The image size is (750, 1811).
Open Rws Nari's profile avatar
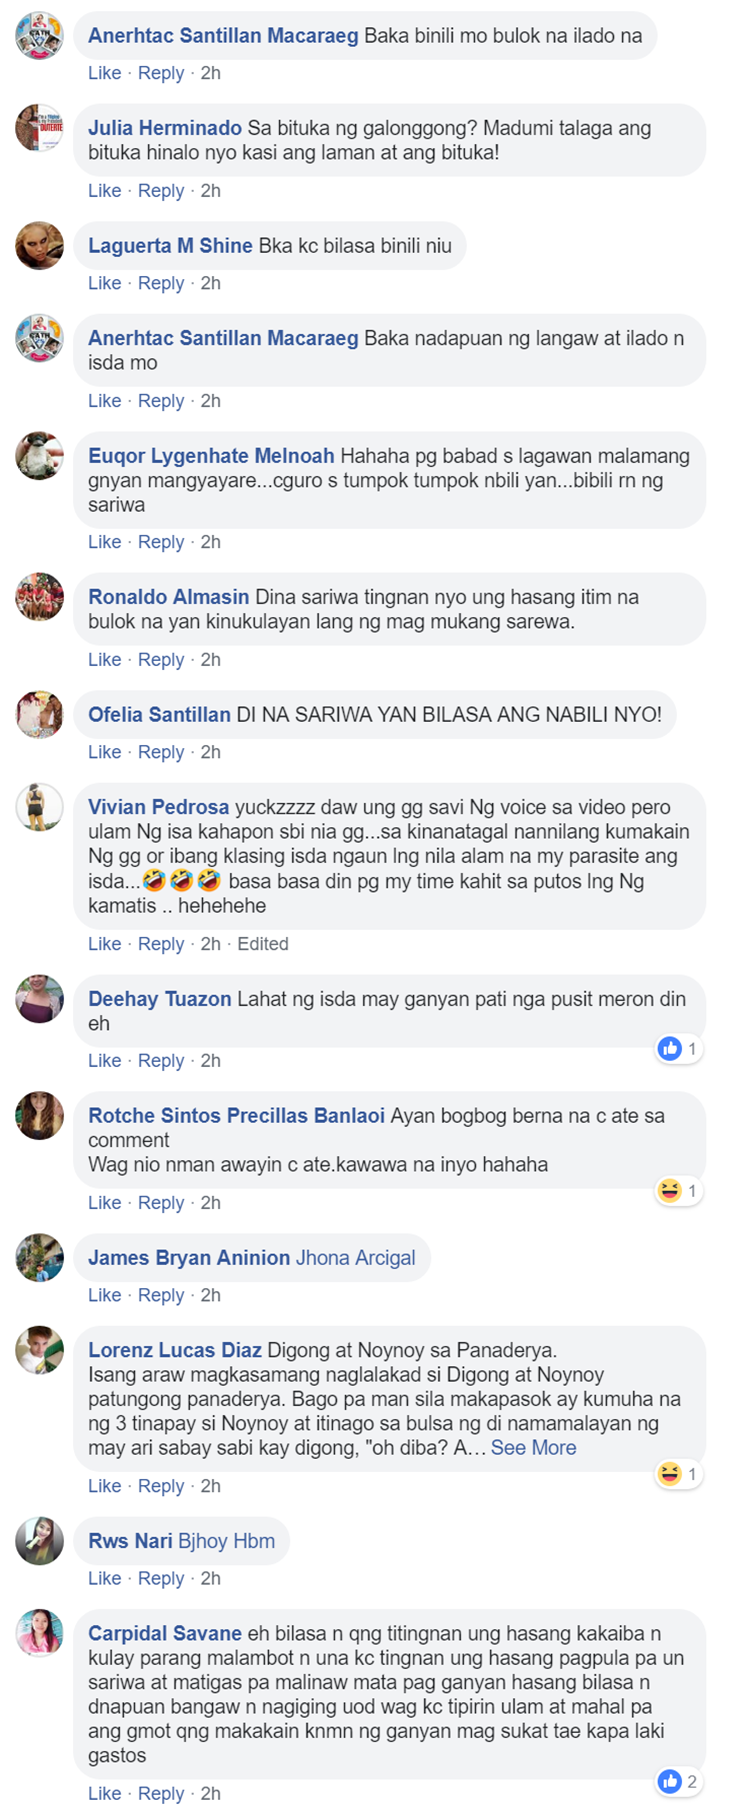click(40, 1541)
